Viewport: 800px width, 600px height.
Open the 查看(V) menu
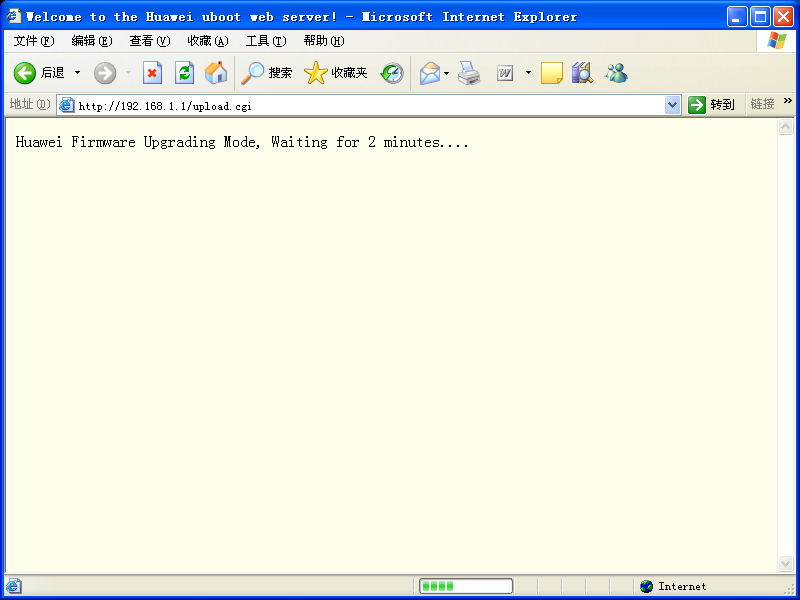[x=150, y=41]
